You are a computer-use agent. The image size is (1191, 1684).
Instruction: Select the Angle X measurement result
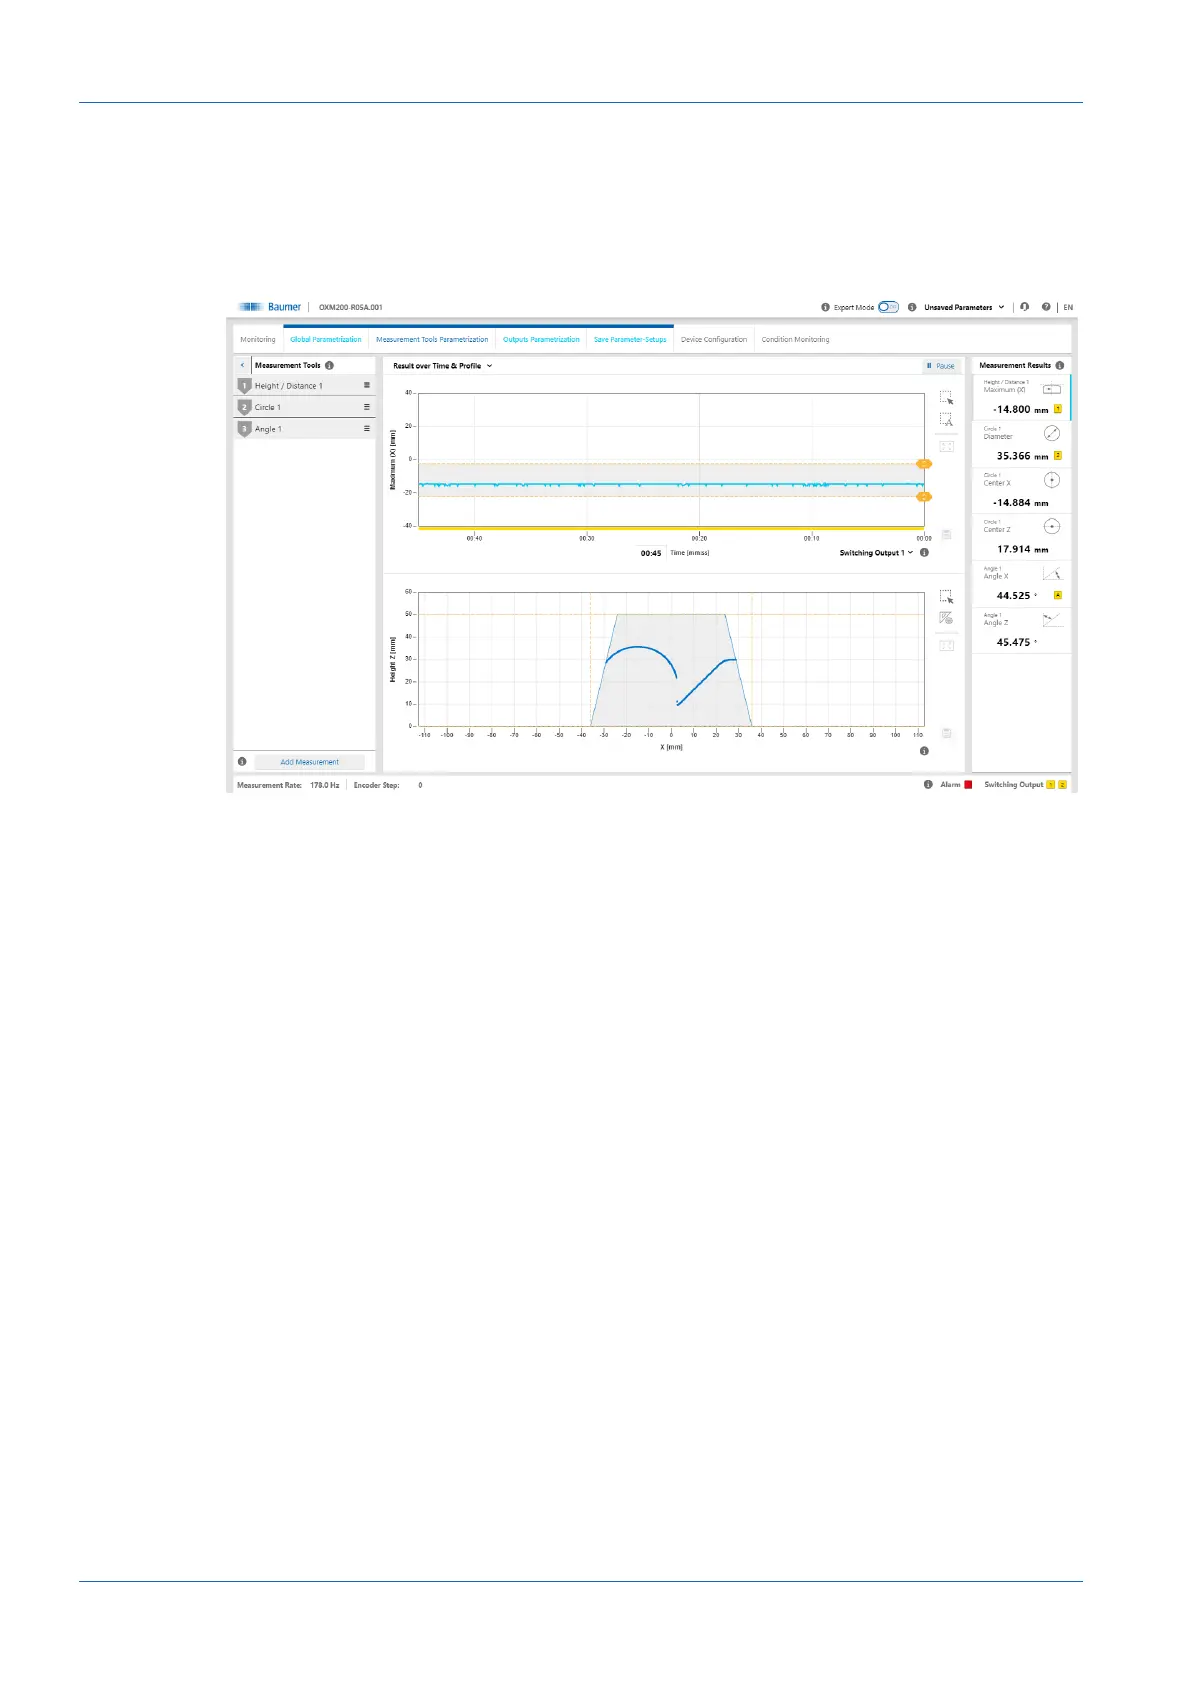click(x=1021, y=584)
